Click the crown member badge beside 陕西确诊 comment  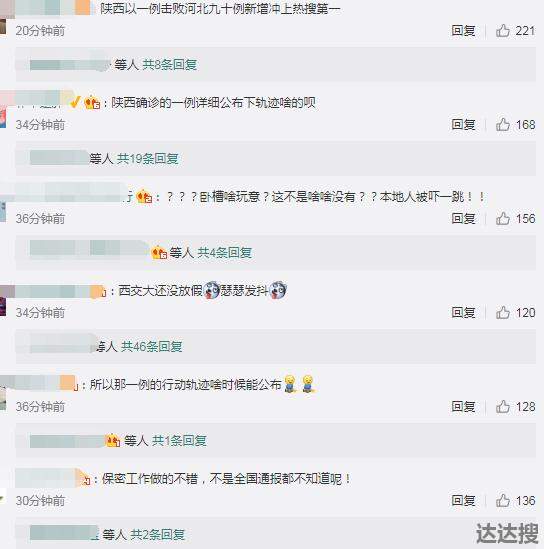tap(92, 103)
